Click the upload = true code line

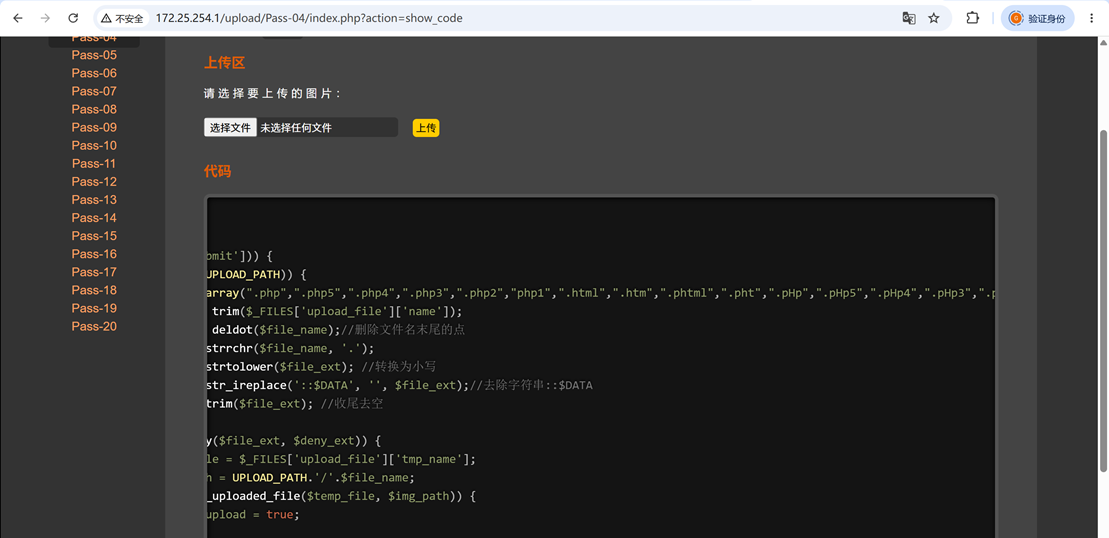pos(252,514)
